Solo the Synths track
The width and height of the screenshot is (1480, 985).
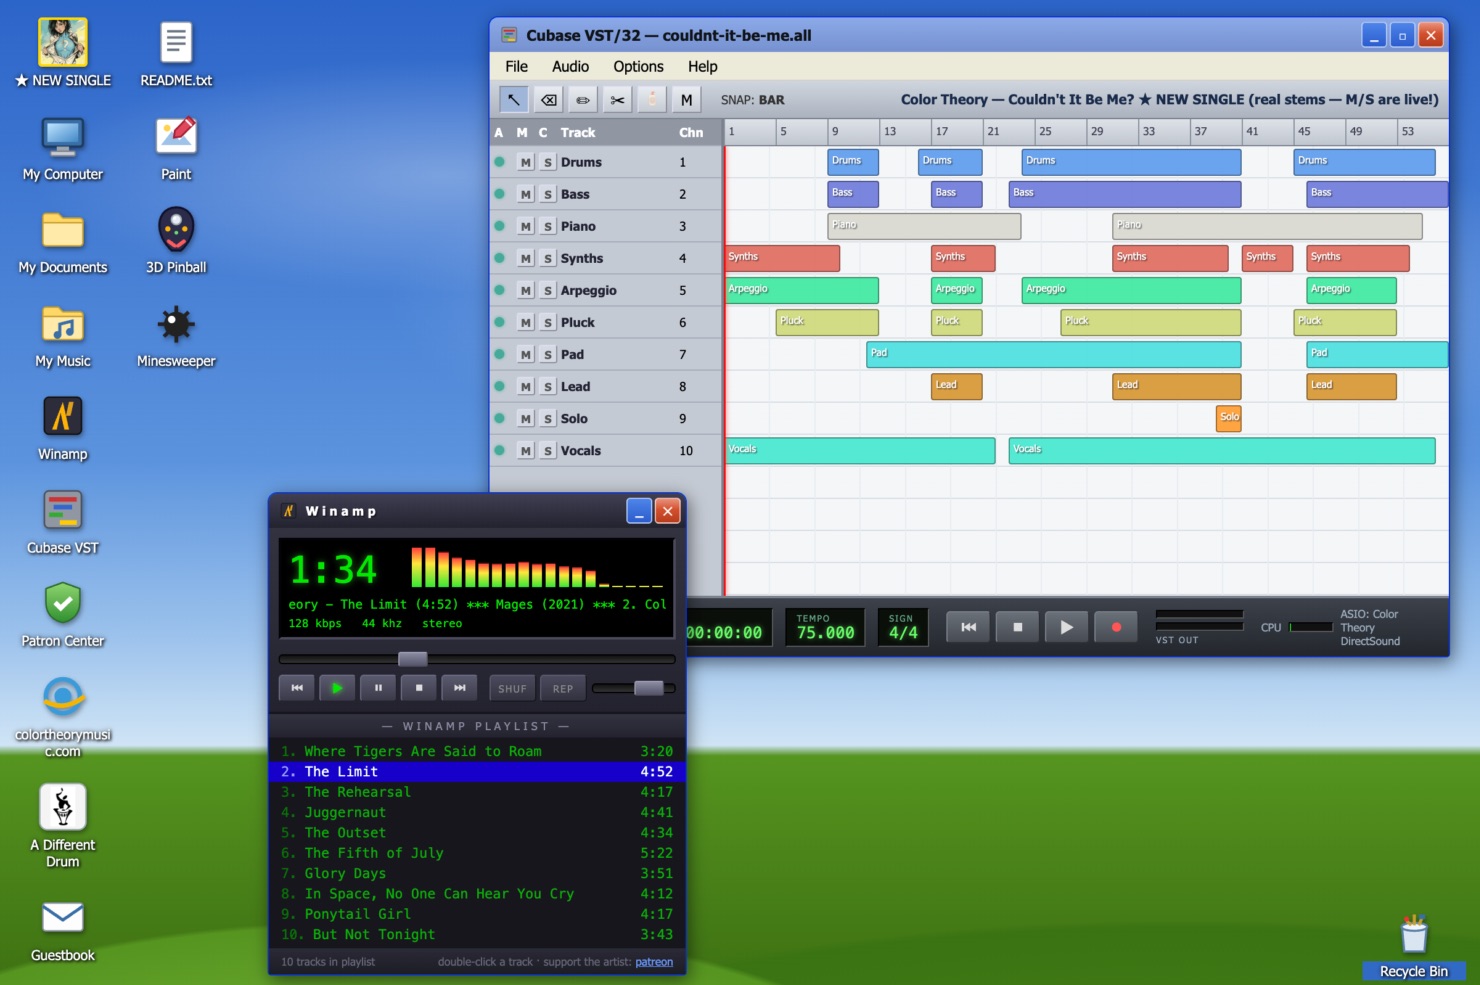[547, 258]
